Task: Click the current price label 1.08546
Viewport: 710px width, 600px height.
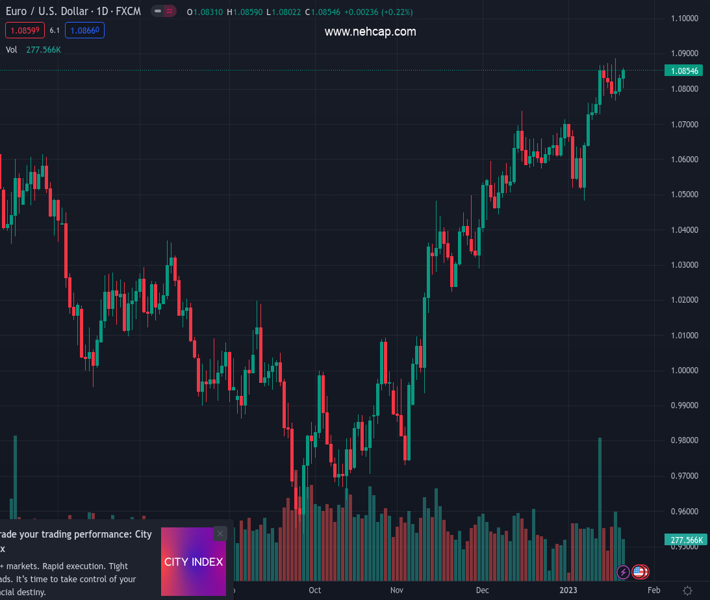Action: click(x=685, y=71)
